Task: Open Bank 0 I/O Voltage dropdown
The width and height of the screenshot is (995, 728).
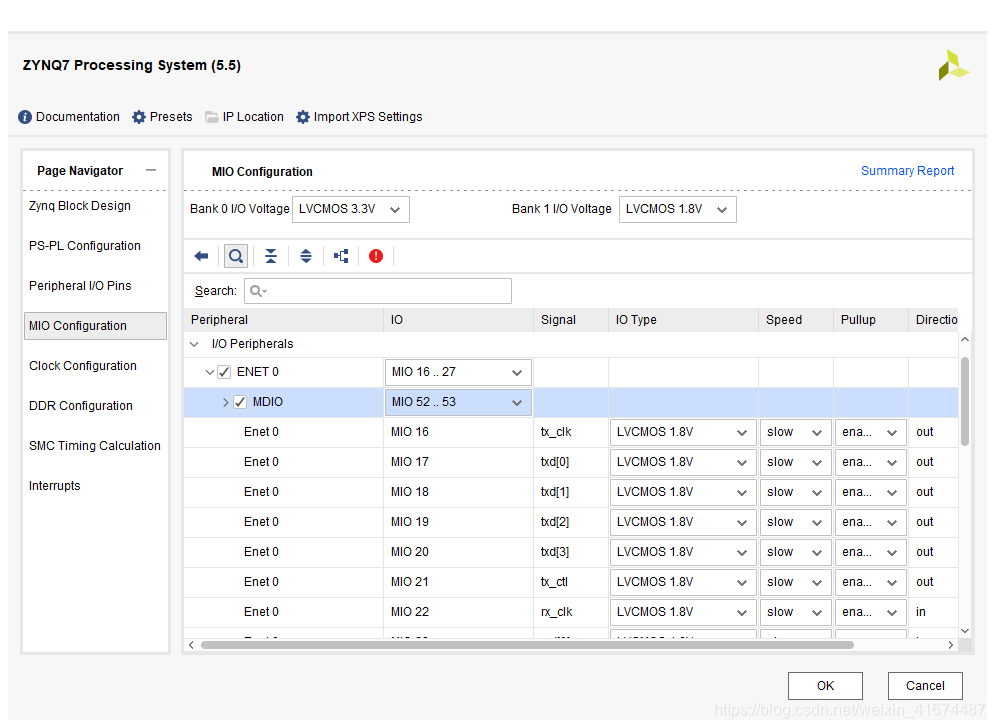Action: coord(350,209)
